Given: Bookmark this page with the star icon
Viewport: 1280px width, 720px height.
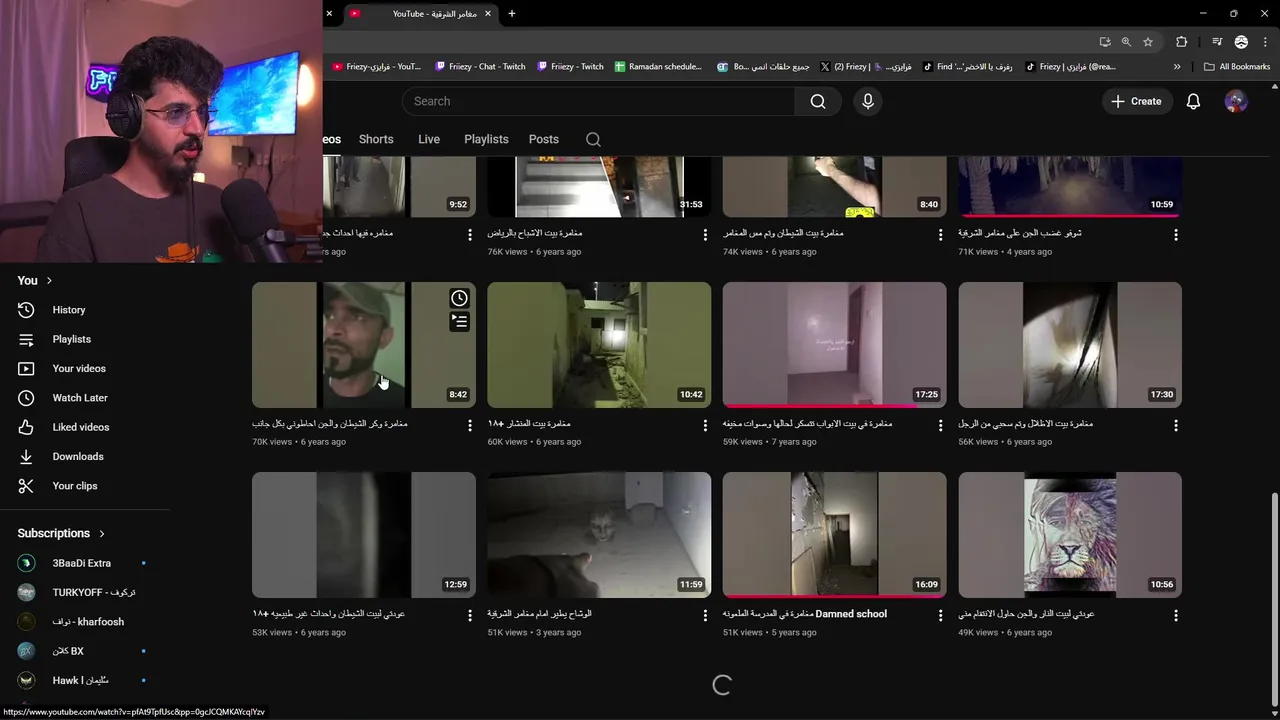Looking at the screenshot, I should click(x=1148, y=42).
